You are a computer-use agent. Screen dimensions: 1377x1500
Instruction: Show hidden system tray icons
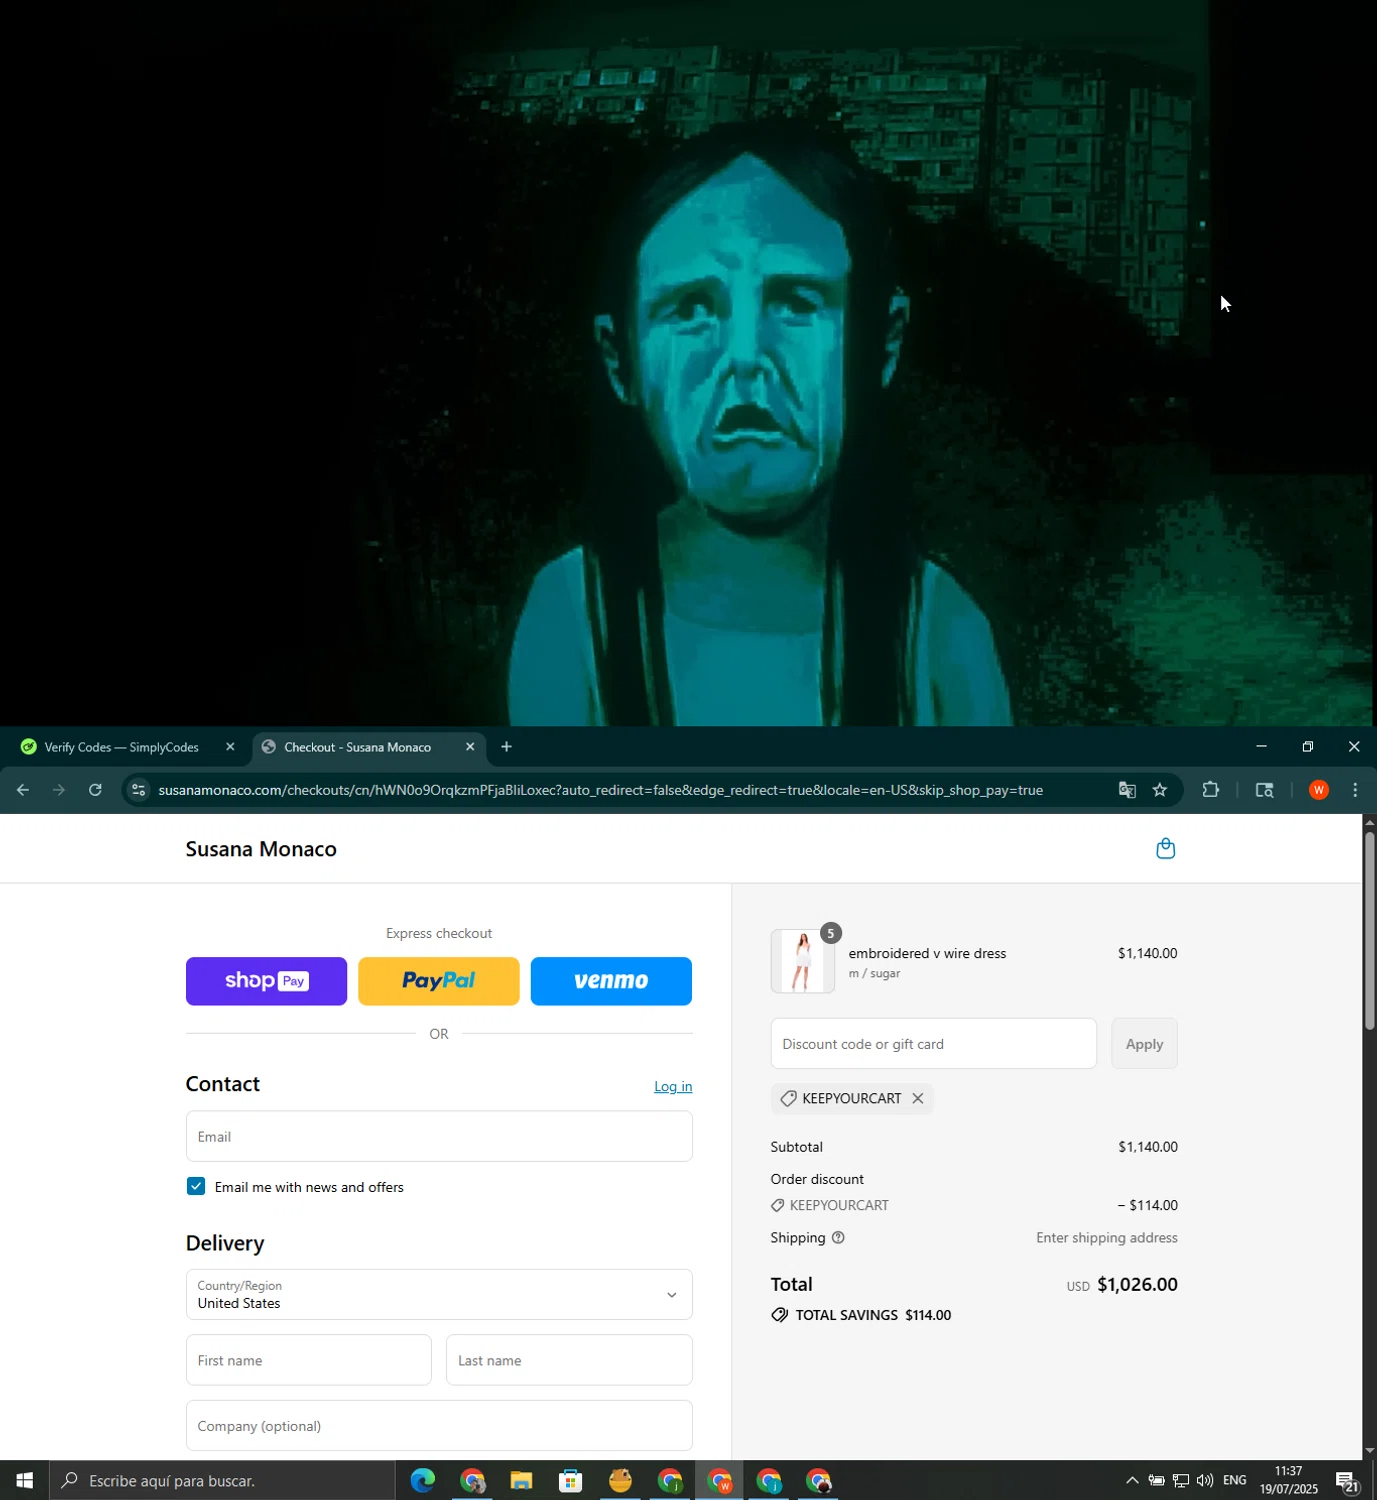point(1132,1481)
